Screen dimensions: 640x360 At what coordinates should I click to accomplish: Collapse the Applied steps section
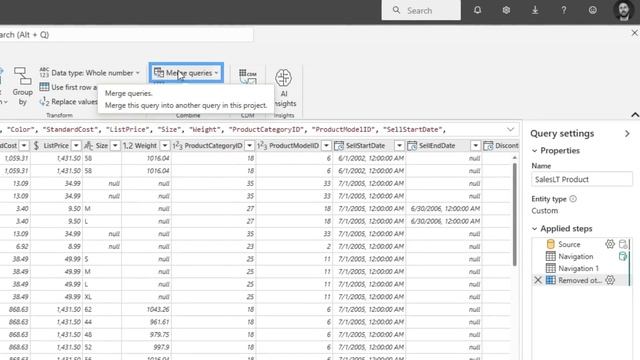(534, 229)
